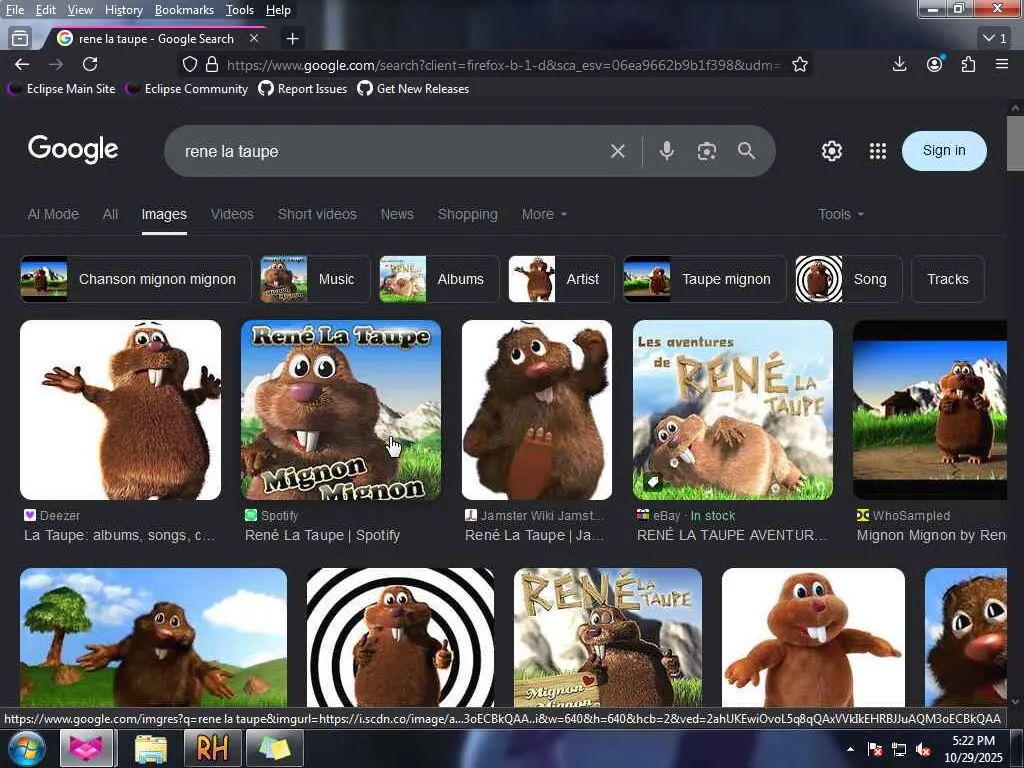Bookmark this page with the star icon

coord(799,65)
